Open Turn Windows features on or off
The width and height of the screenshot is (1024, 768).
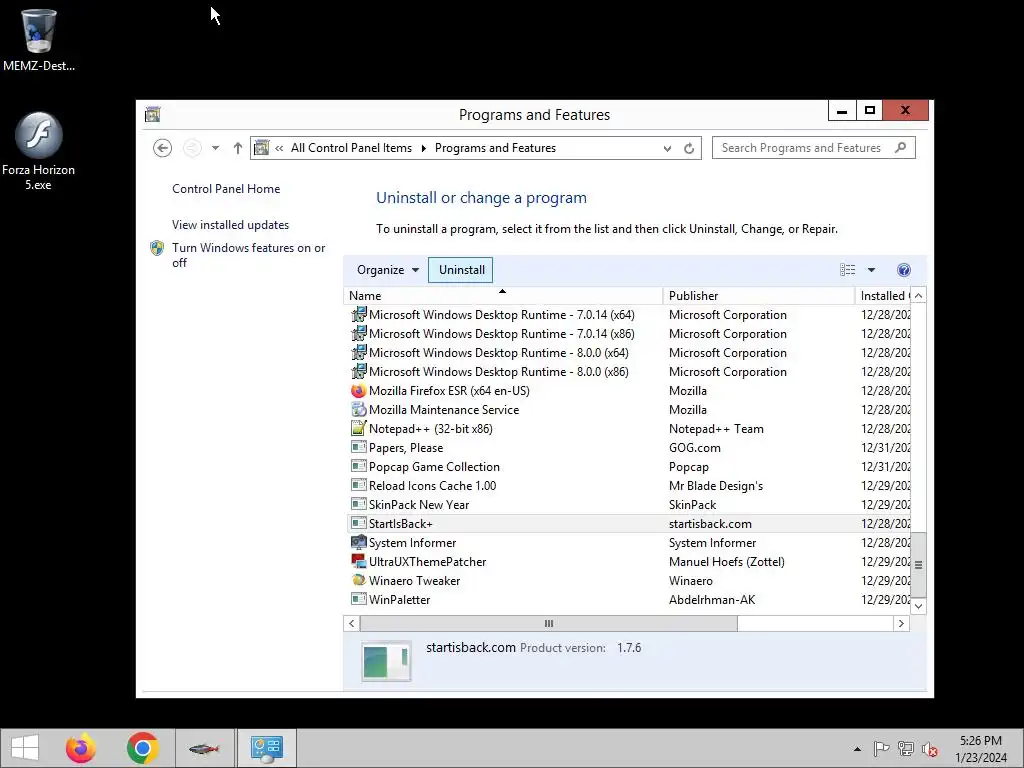point(249,255)
